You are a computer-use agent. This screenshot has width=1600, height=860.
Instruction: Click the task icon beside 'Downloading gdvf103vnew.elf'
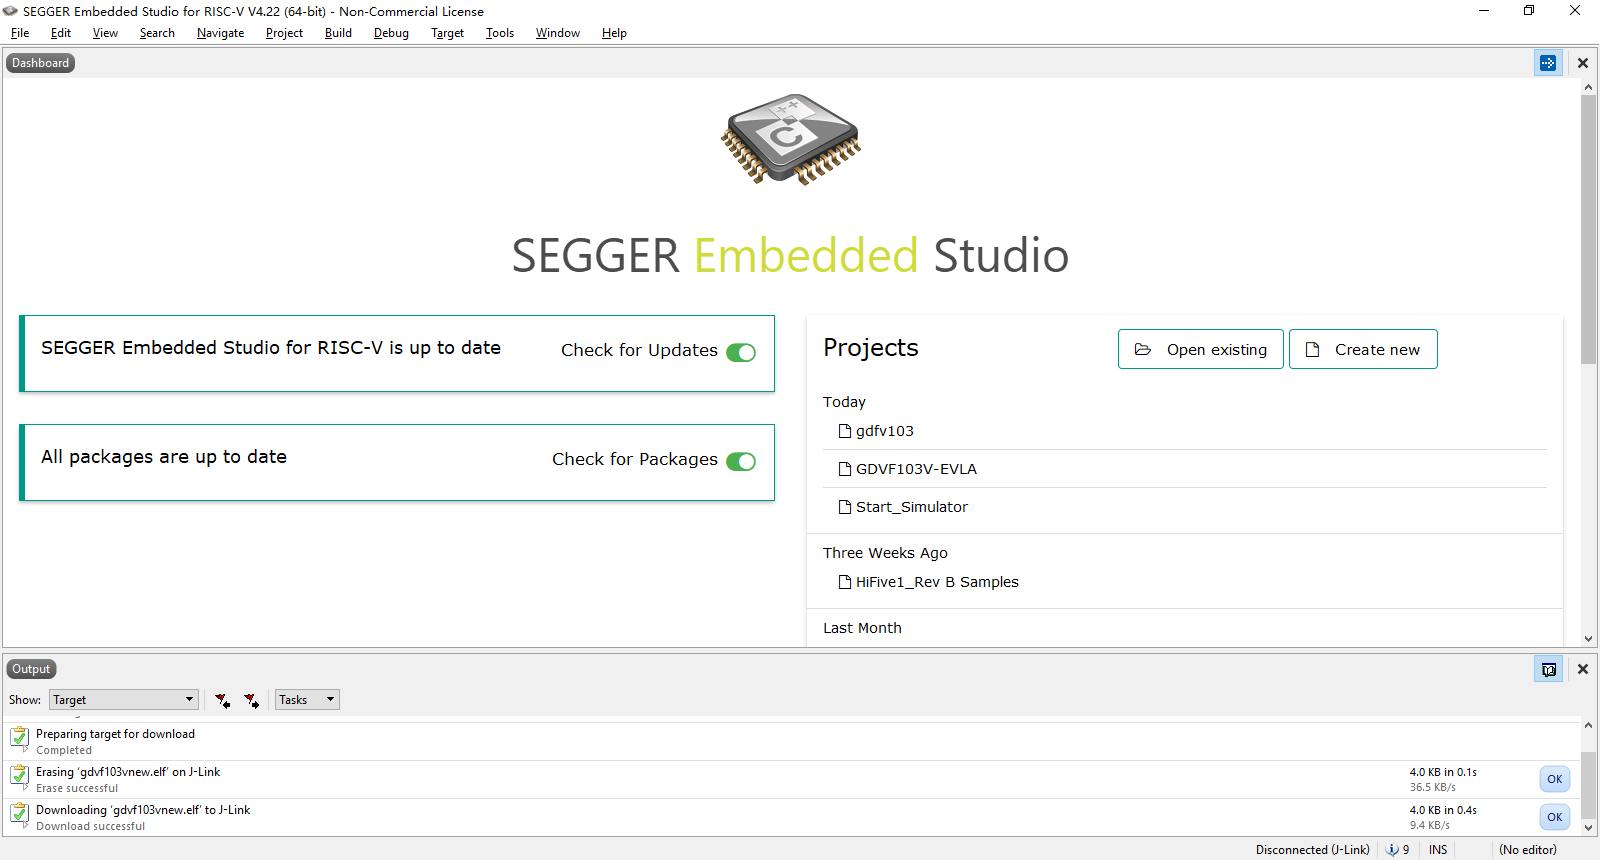point(19,813)
